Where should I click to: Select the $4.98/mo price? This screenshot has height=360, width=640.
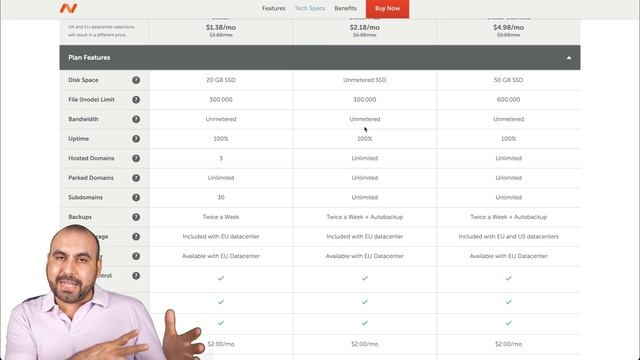click(x=508, y=27)
